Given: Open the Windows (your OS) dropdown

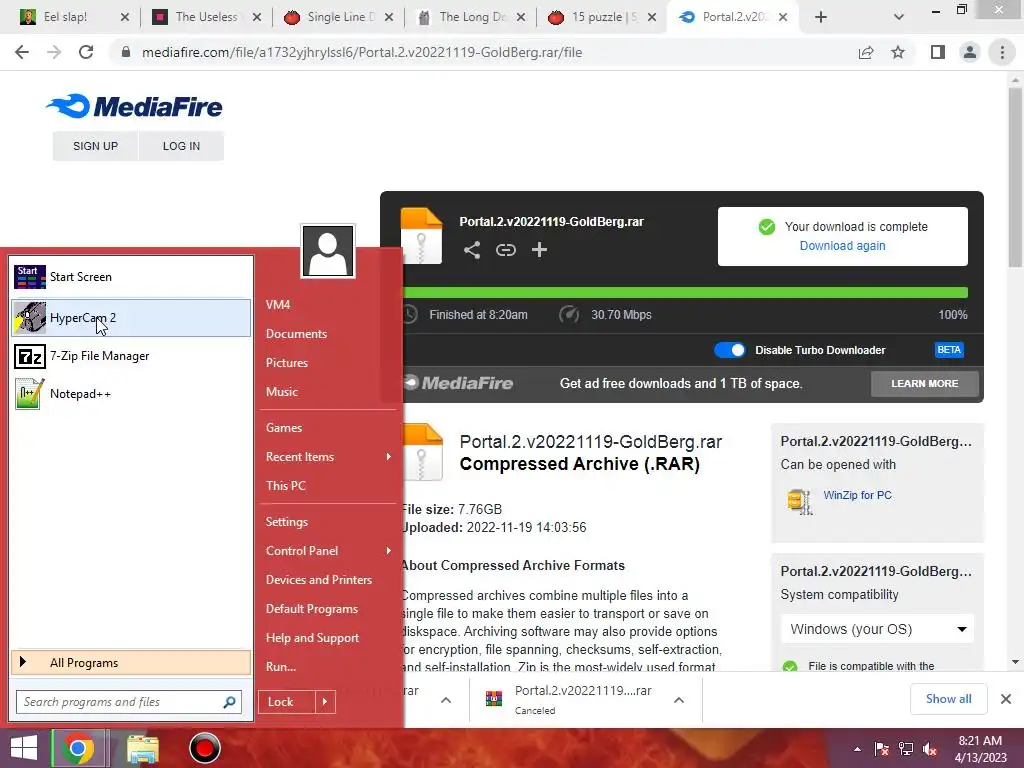Looking at the screenshot, I should tap(877, 630).
